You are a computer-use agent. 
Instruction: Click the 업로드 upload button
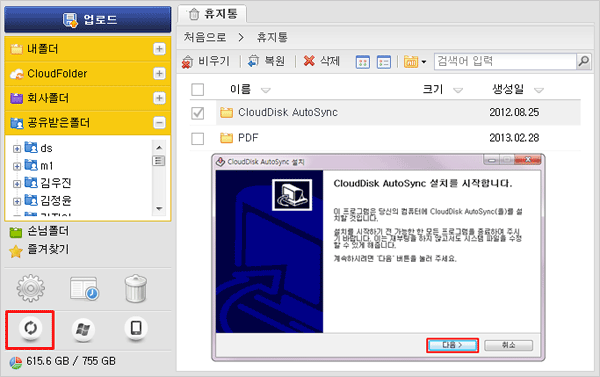point(88,19)
